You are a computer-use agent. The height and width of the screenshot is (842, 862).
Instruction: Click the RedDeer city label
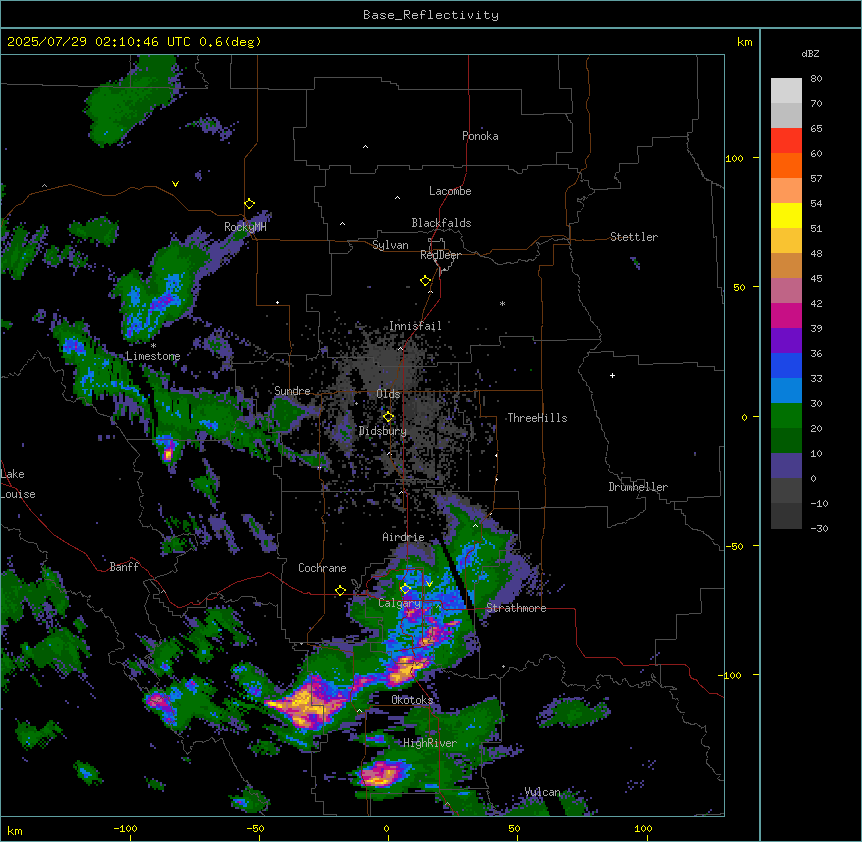pos(440,255)
